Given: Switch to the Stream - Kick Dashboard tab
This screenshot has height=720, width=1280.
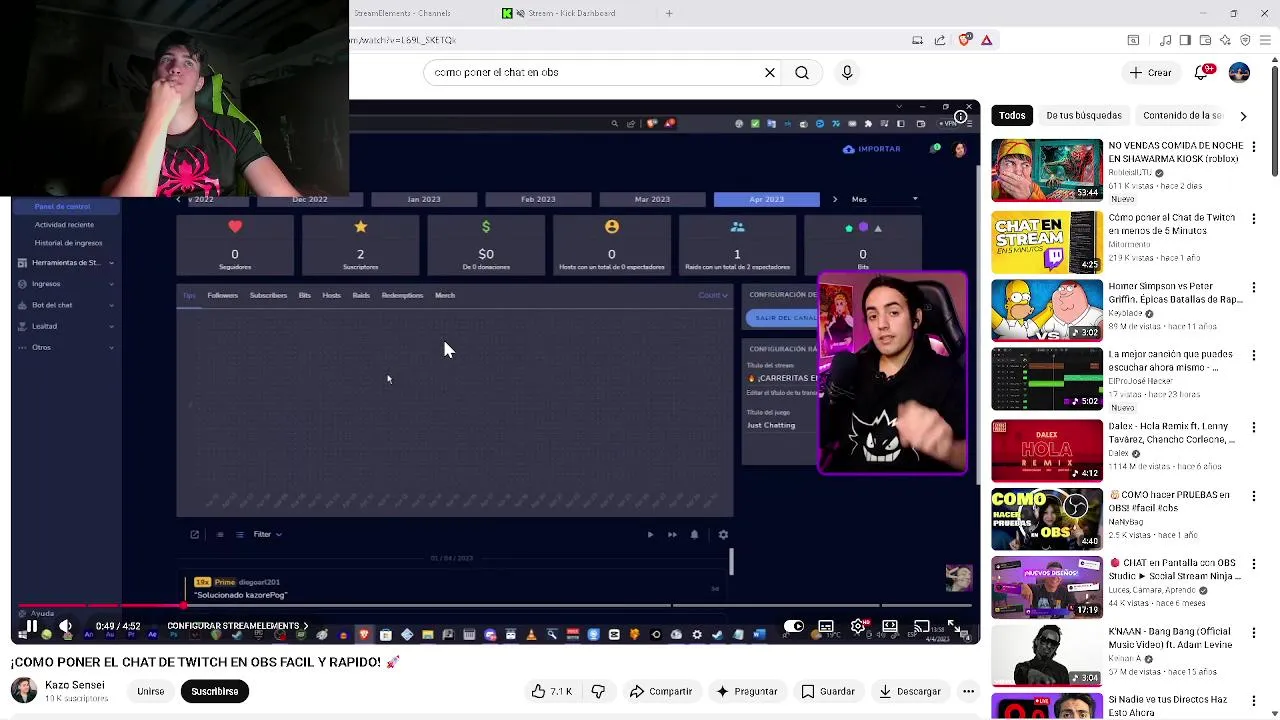Looking at the screenshot, I should 571,13.
